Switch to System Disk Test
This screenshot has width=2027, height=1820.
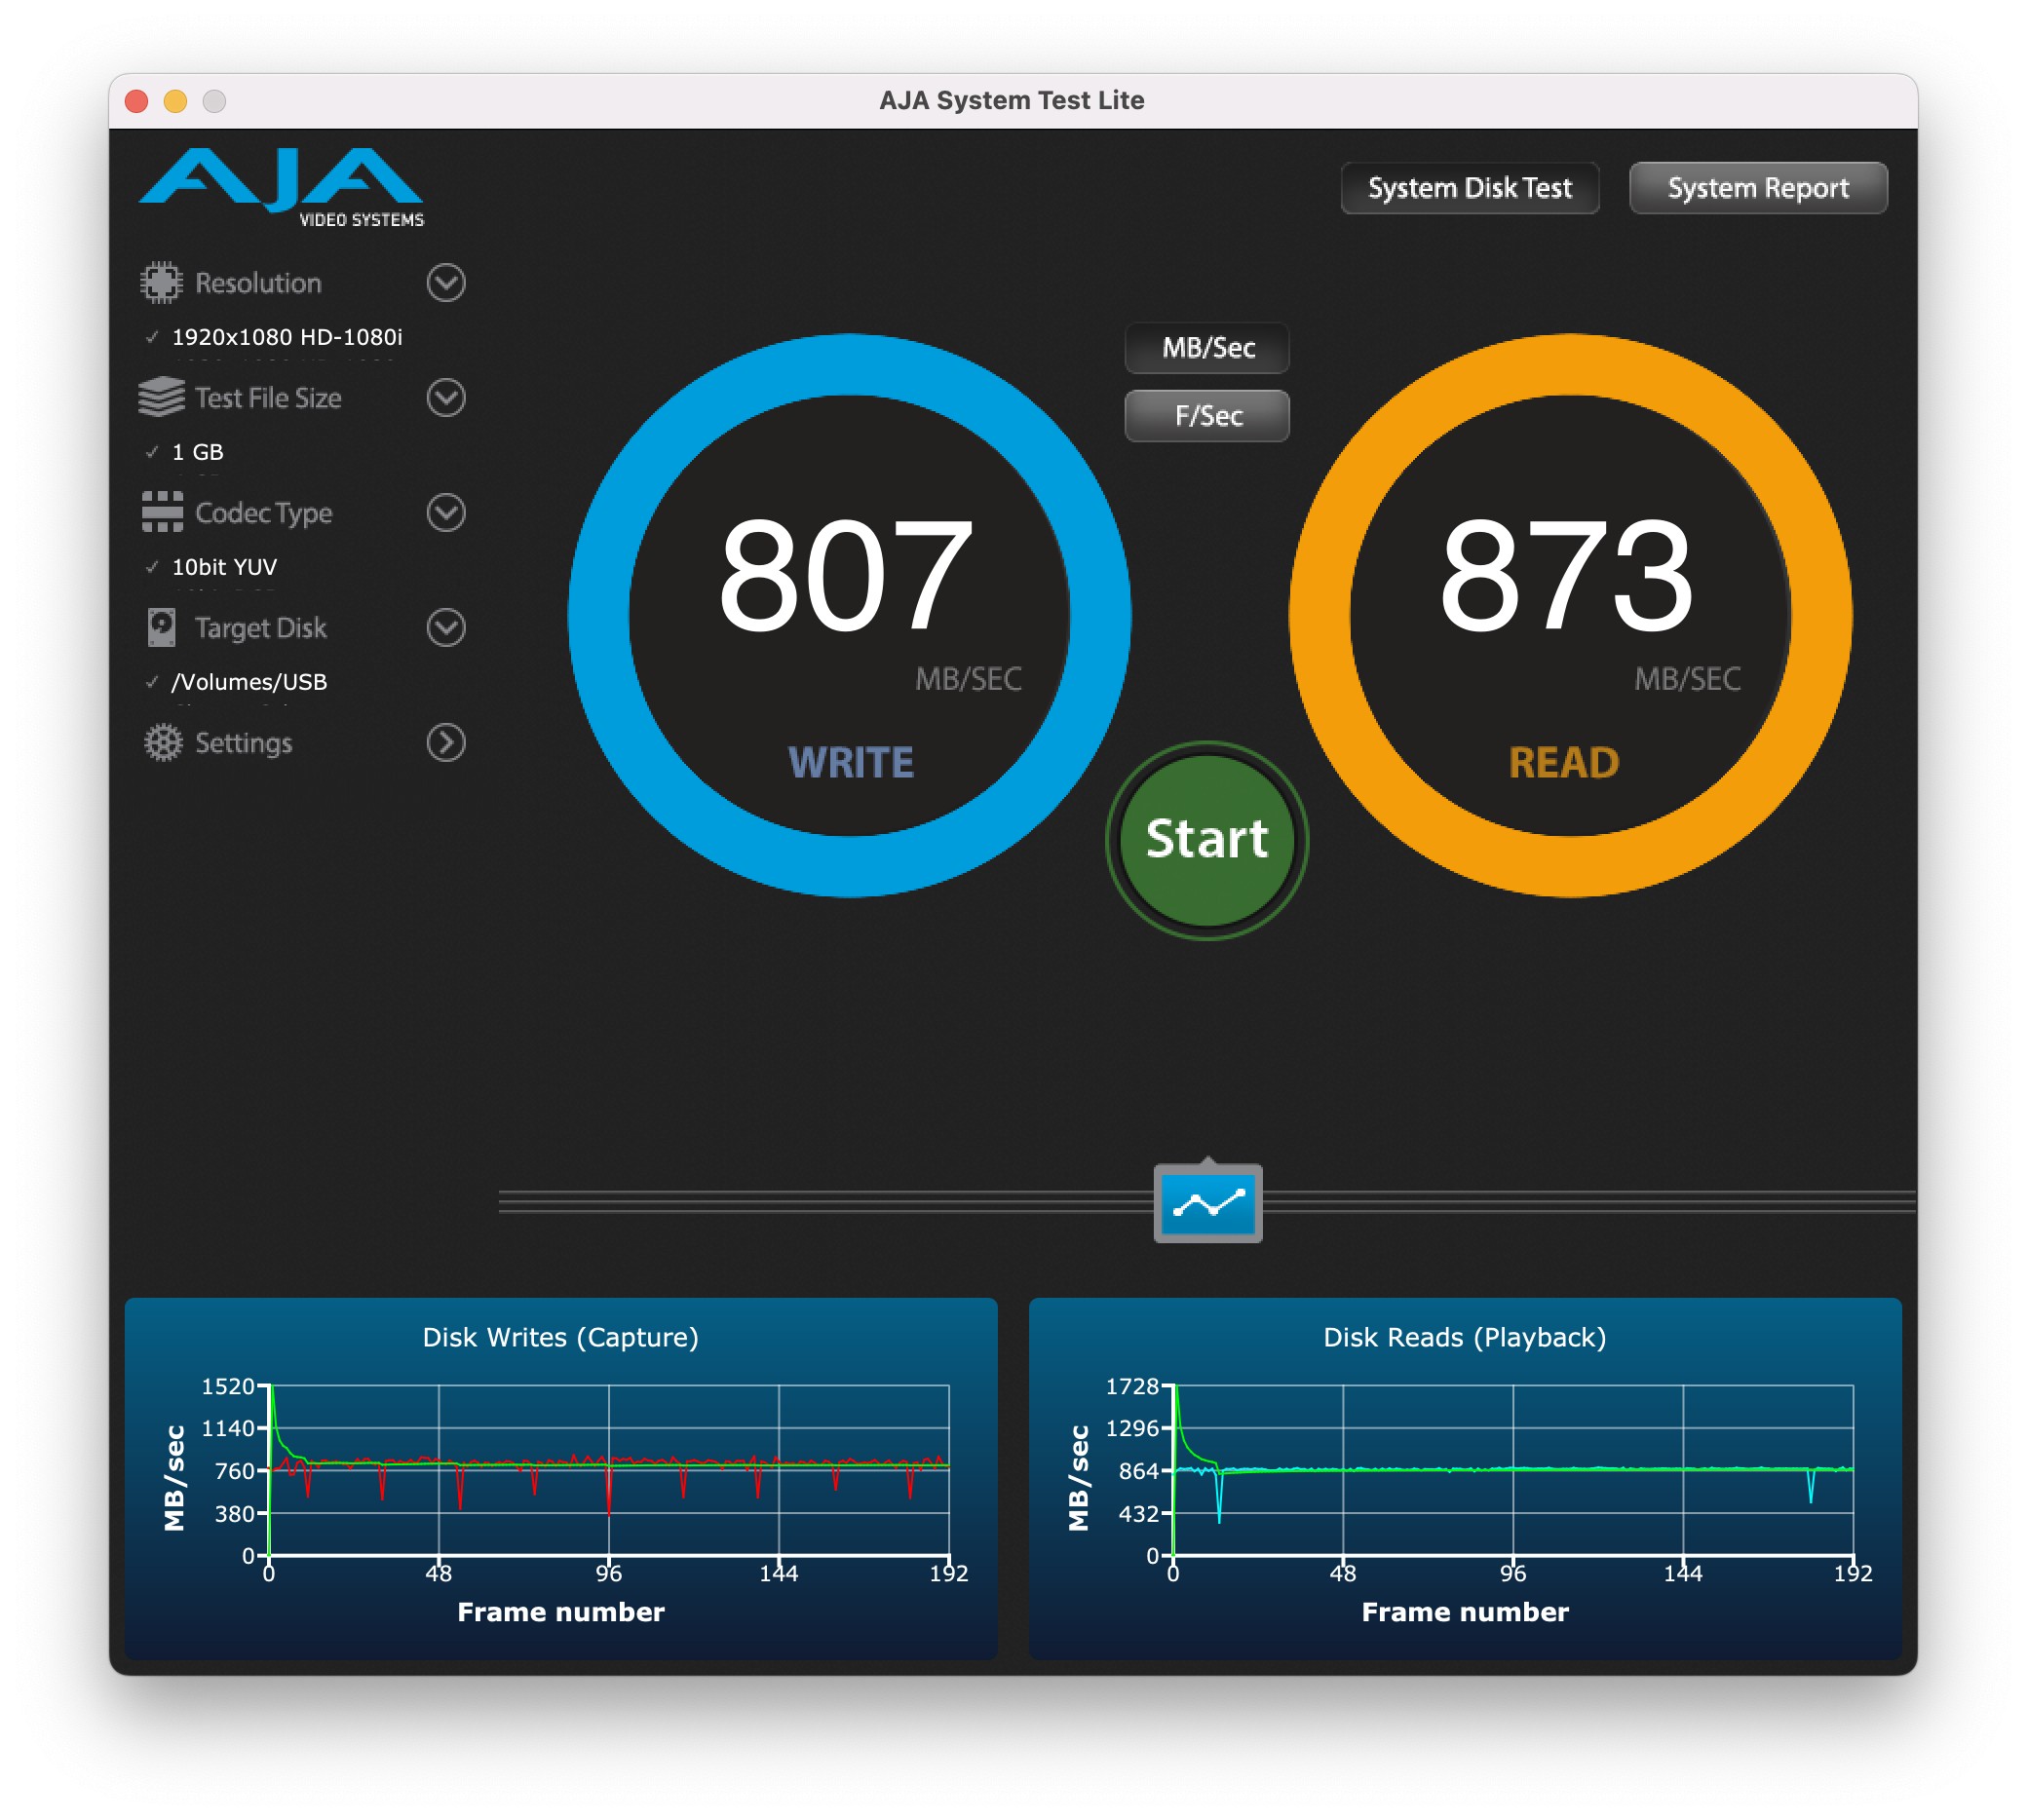(1469, 188)
